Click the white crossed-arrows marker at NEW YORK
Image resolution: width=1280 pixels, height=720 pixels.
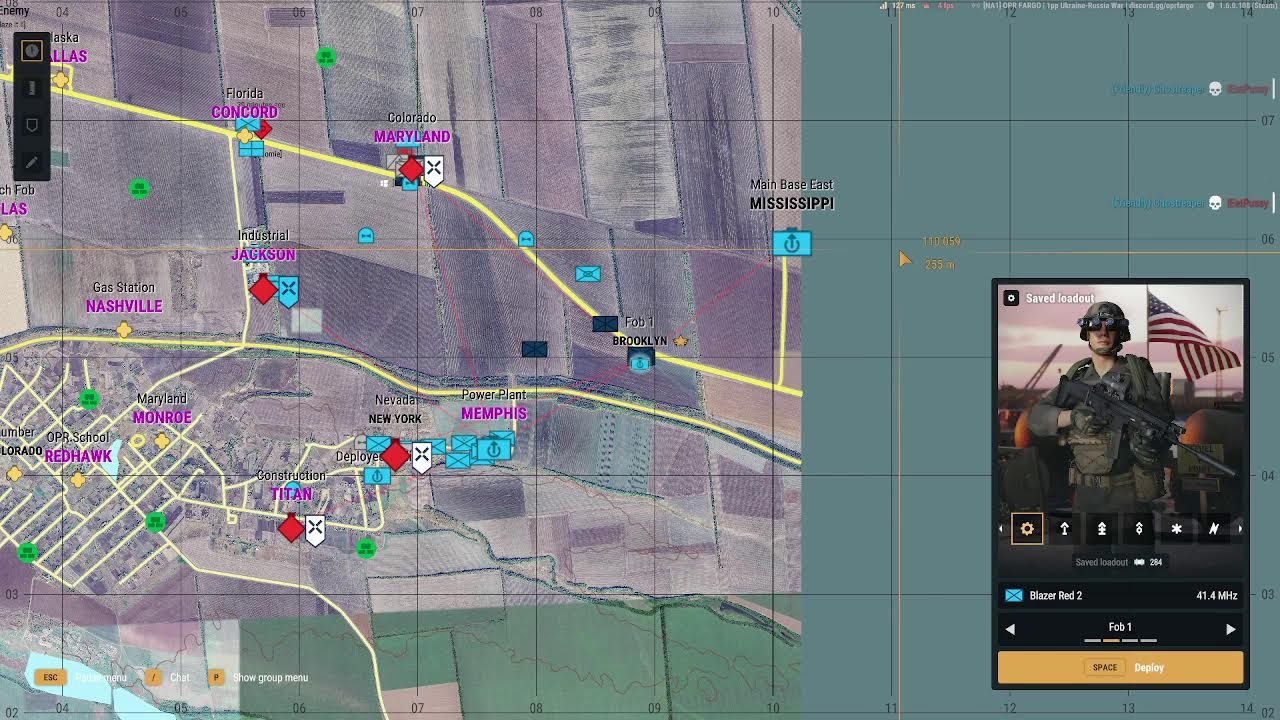pyautogui.click(x=422, y=457)
